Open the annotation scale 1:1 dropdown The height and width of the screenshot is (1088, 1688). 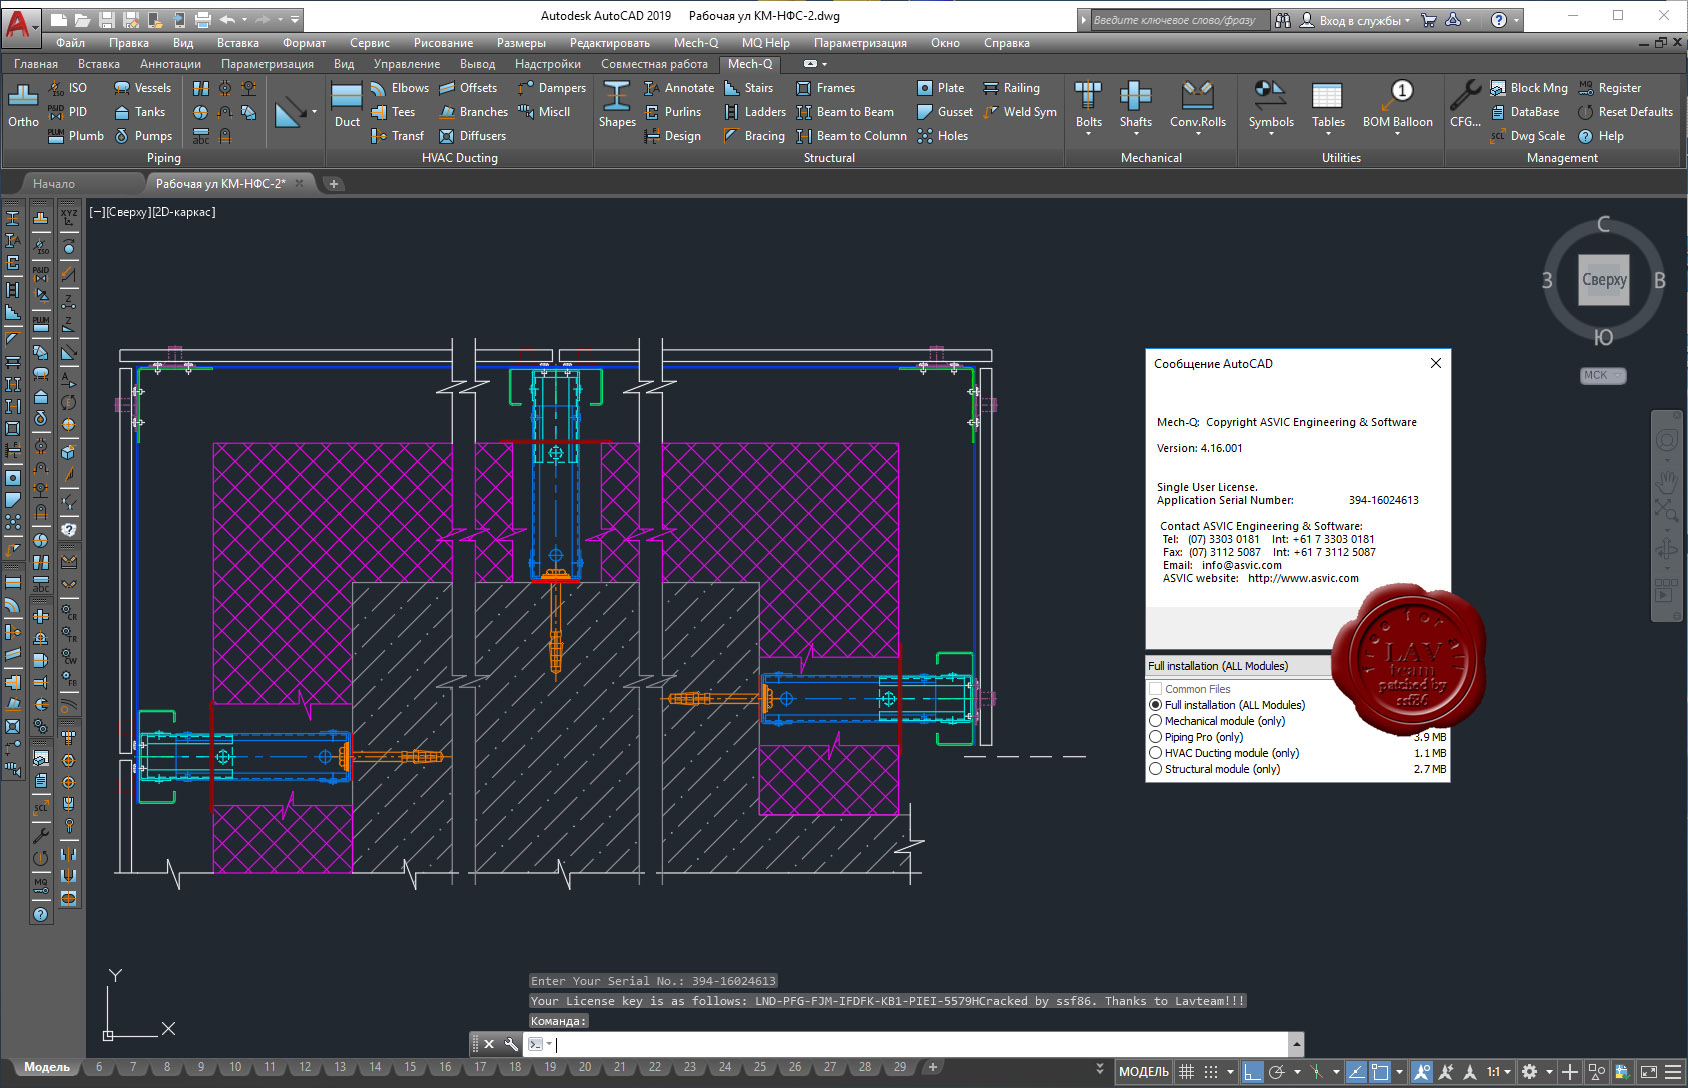click(1498, 1072)
